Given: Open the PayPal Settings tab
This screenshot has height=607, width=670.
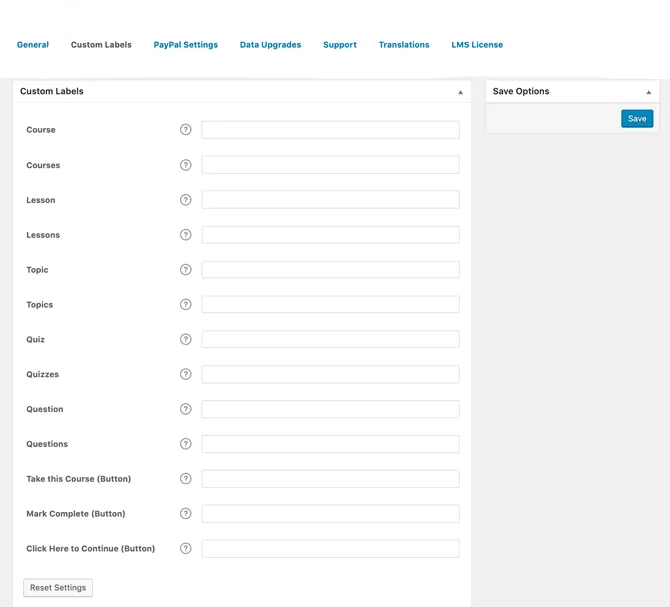Looking at the screenshot, I should coord(185,45).
